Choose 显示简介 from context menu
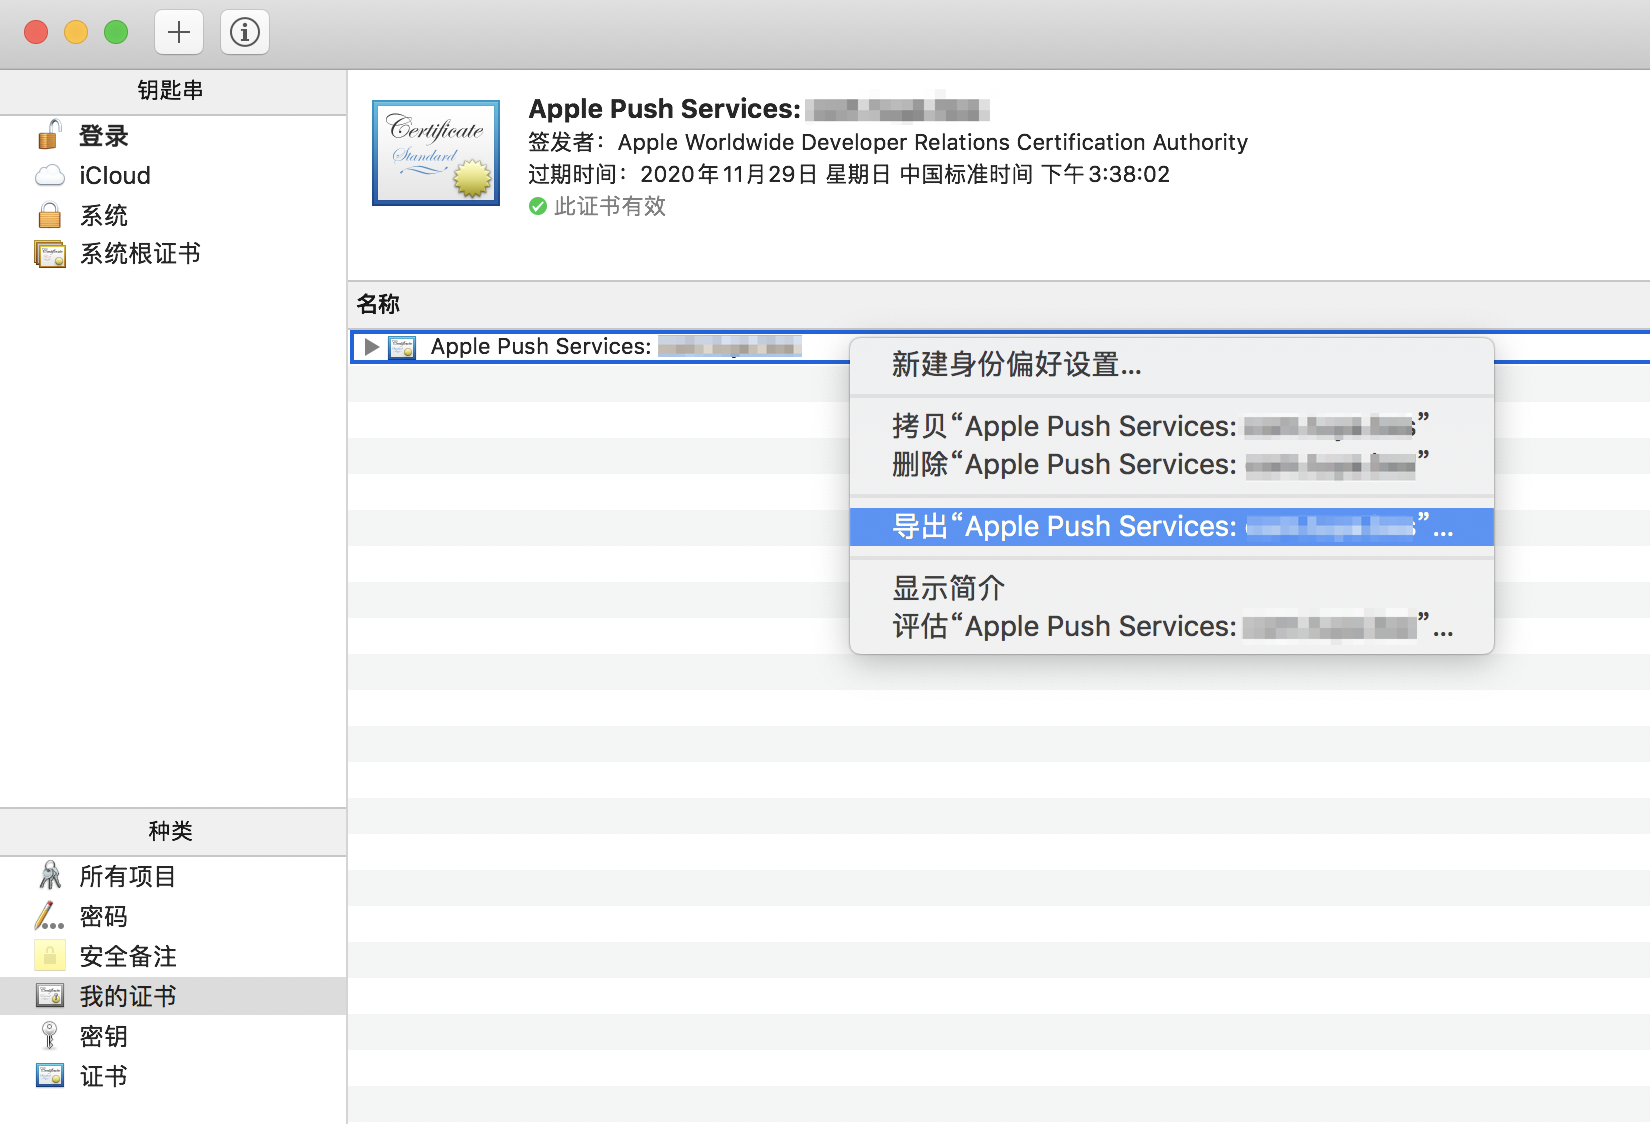 pos(1171,588)
